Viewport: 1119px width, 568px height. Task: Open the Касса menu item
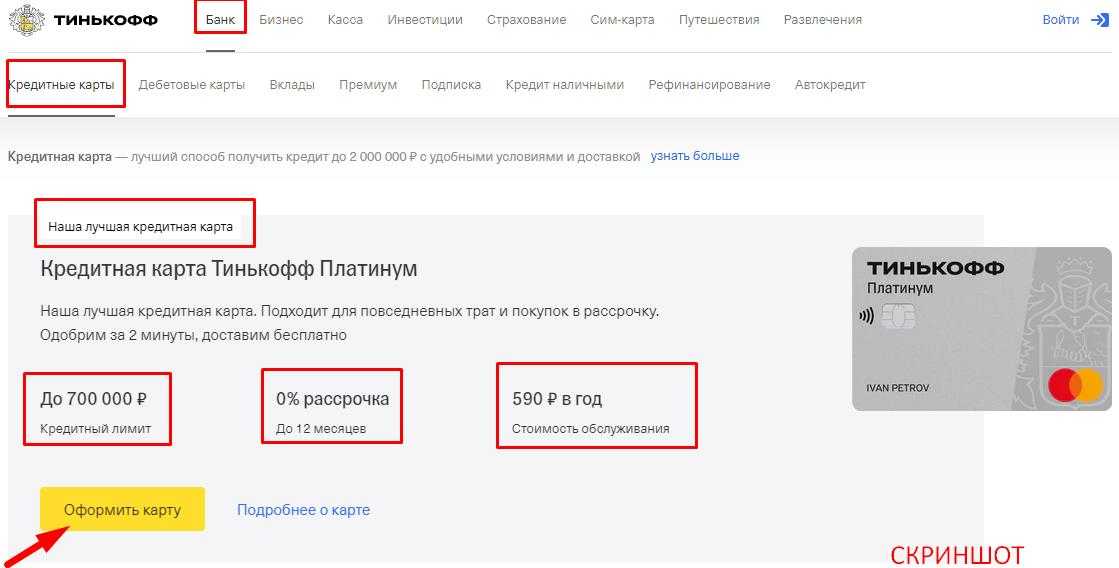click(x=345, y=20)
